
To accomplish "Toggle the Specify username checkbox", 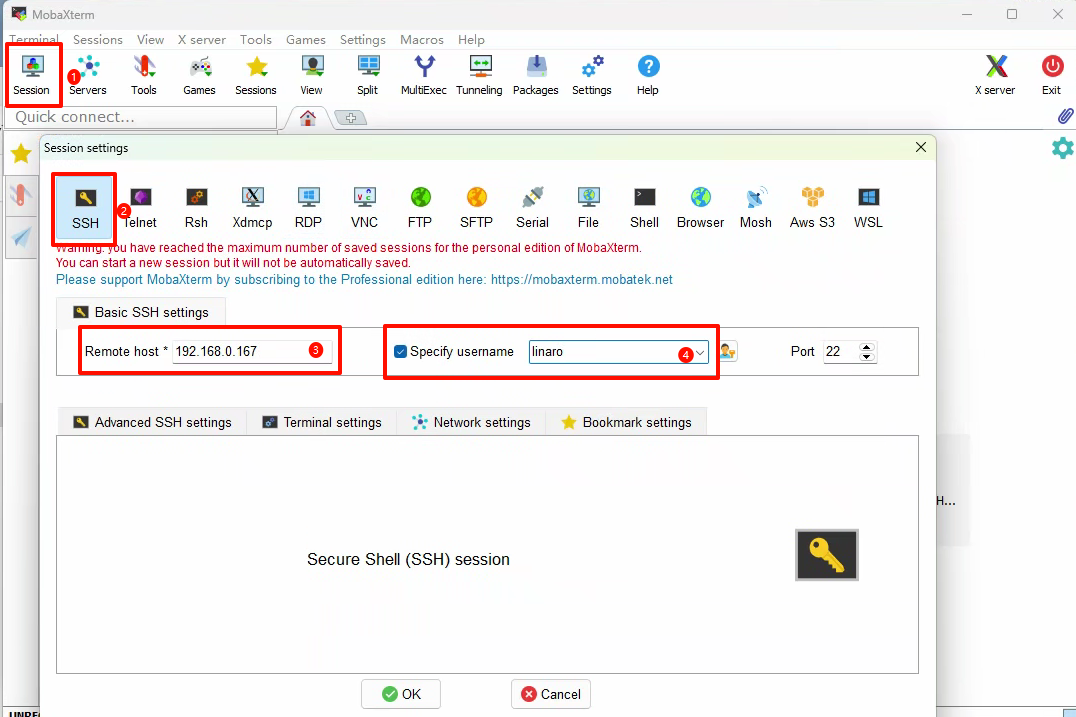I will [401, 352].
